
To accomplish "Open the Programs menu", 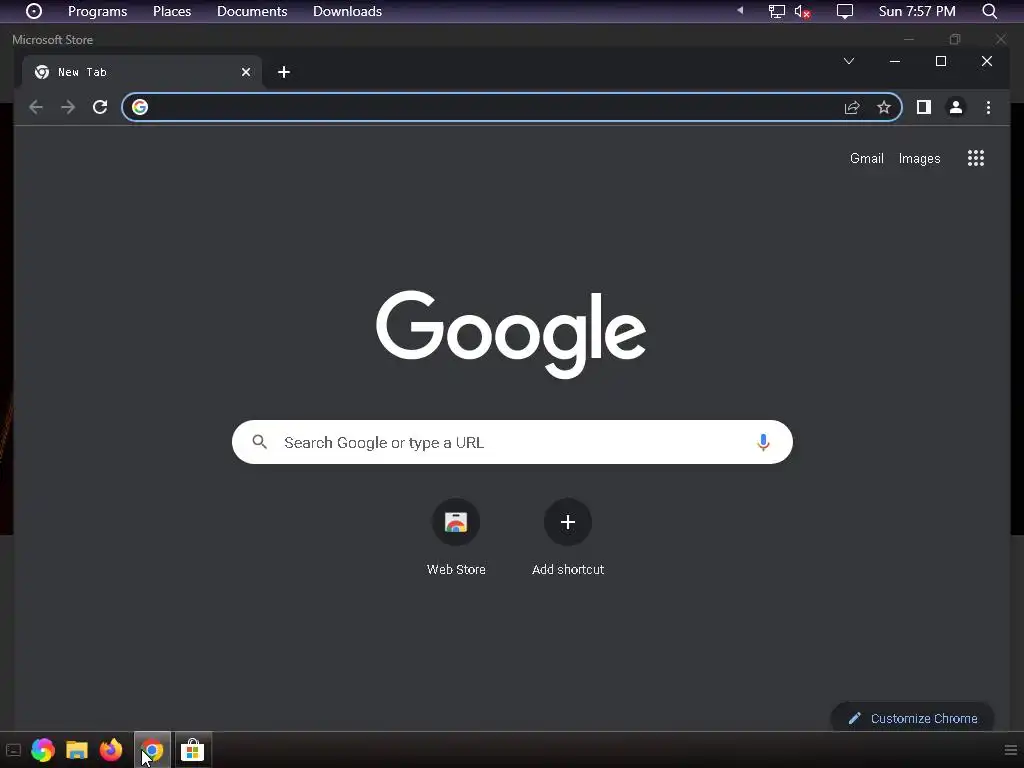I will [97, 11].
